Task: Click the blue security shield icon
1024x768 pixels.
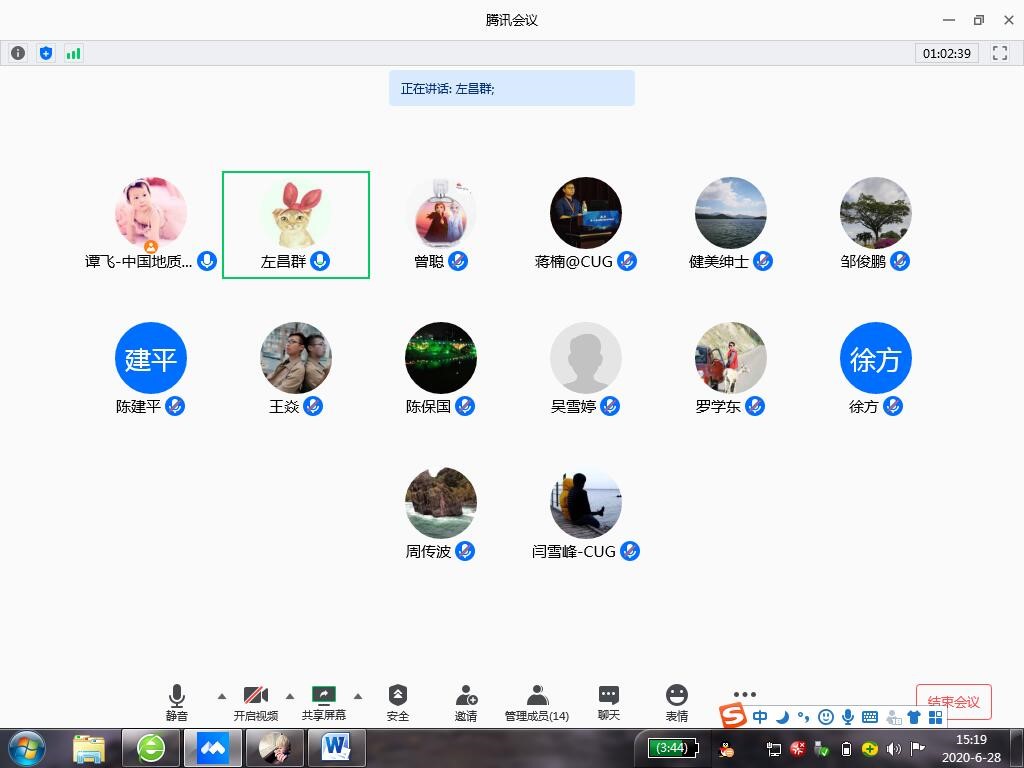Action: point(46,53)
